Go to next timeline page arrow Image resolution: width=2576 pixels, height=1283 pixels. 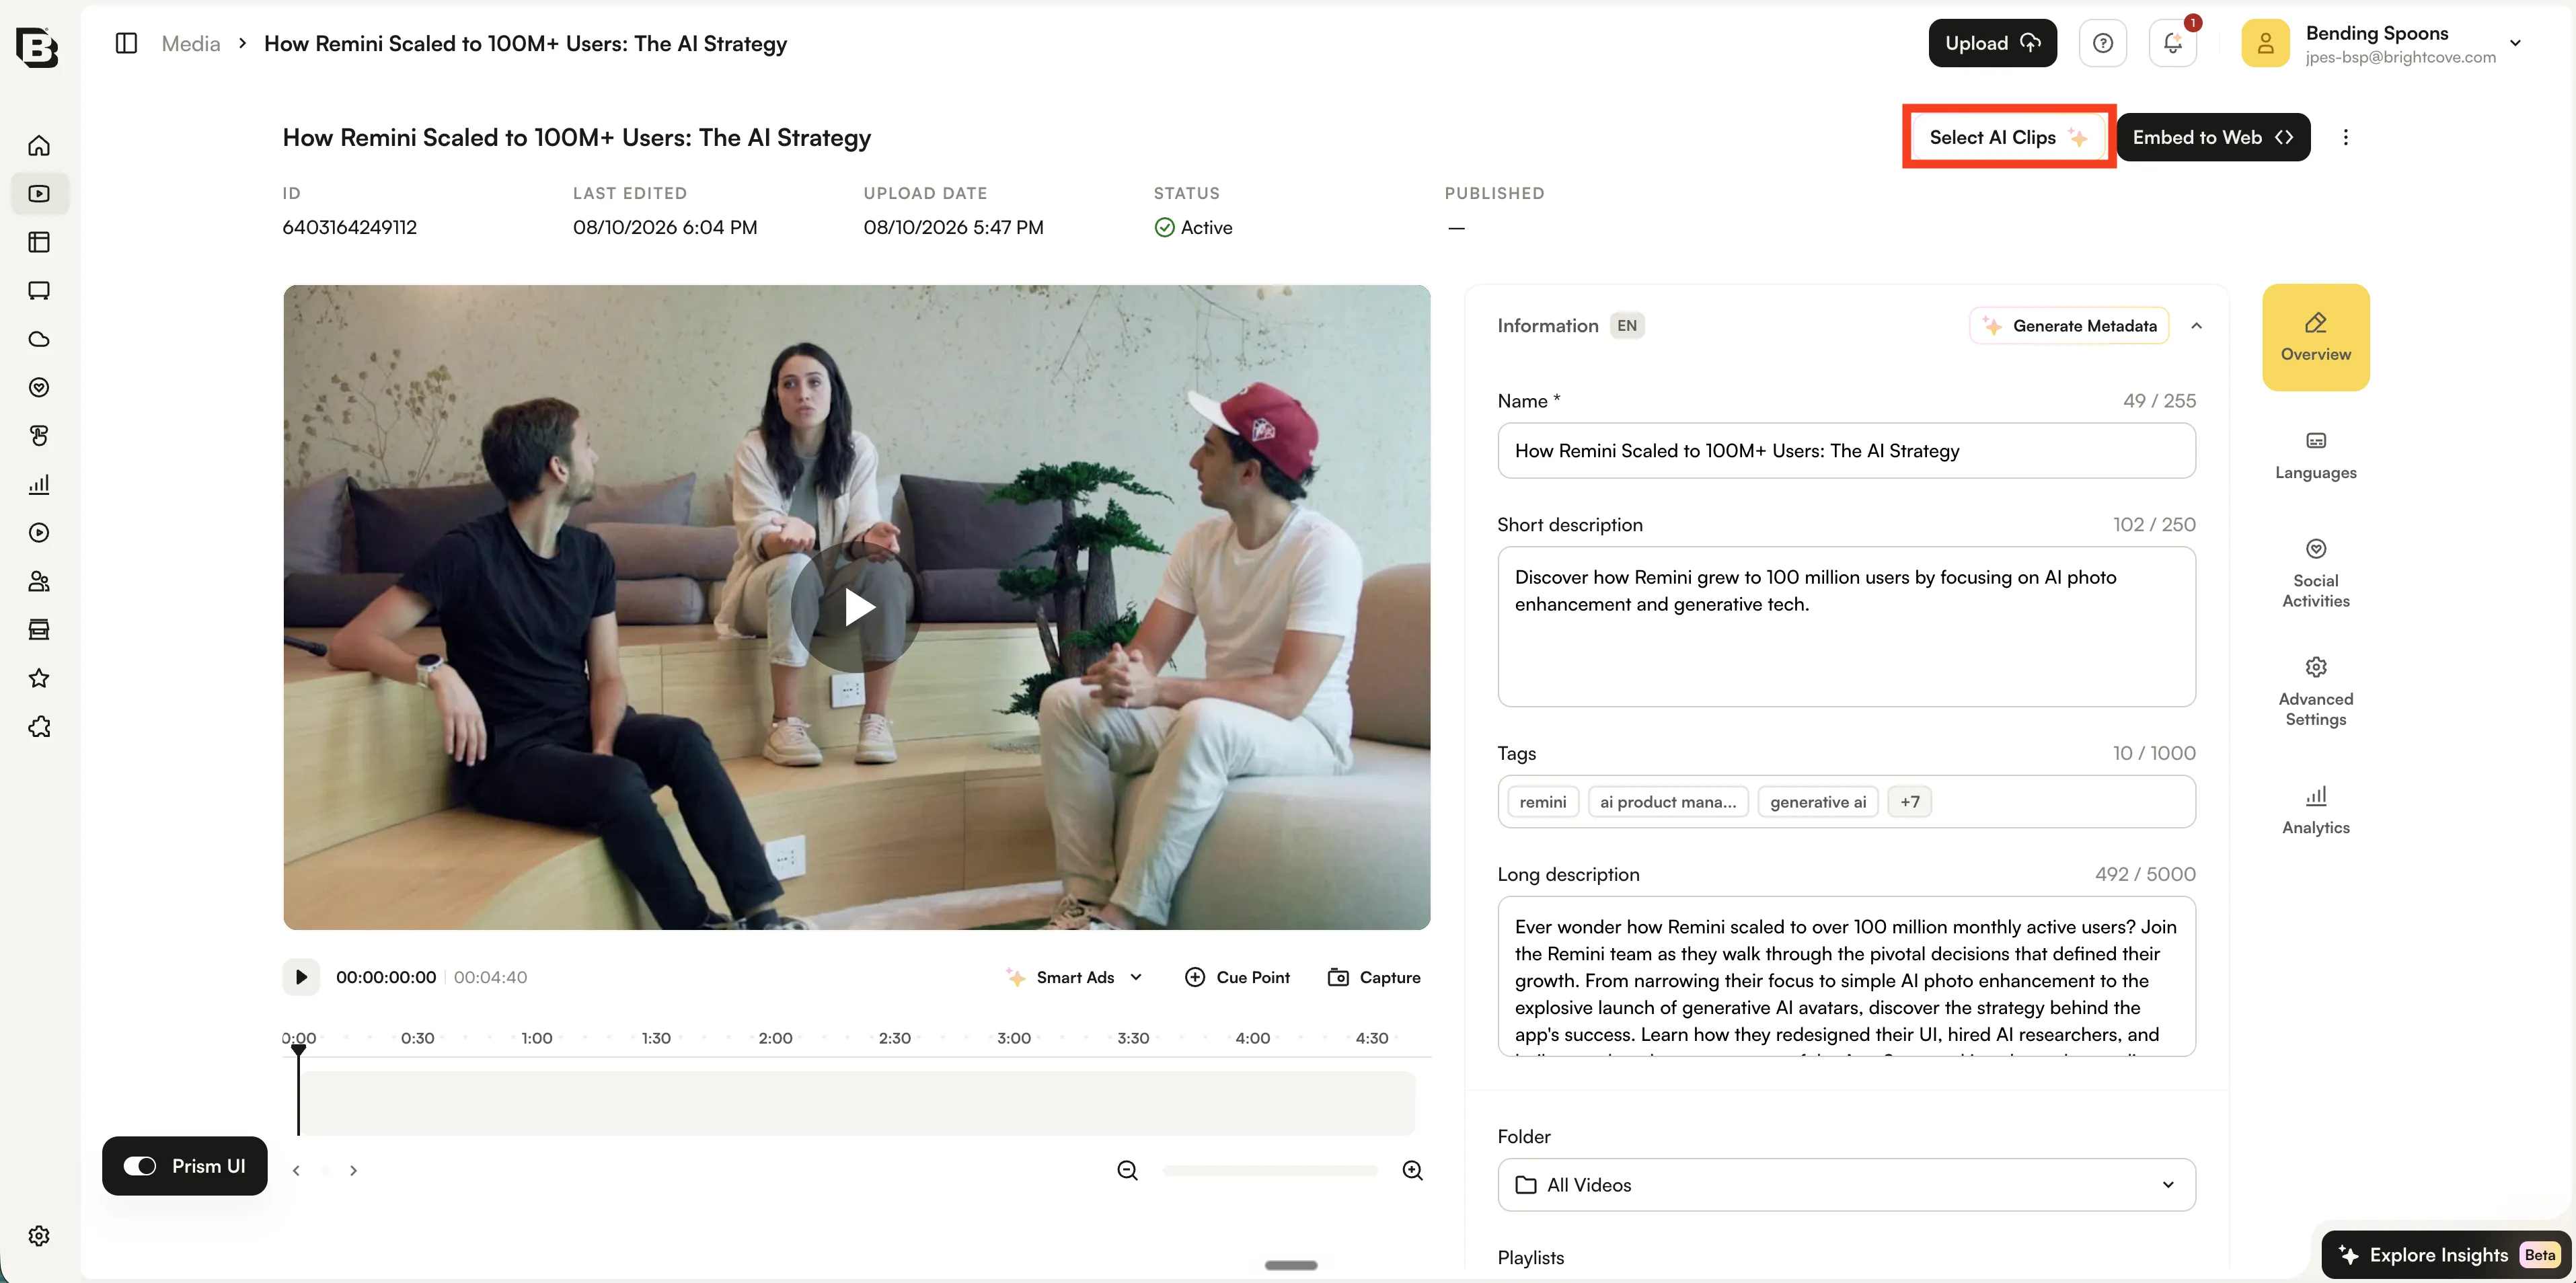pos(353,1170)
